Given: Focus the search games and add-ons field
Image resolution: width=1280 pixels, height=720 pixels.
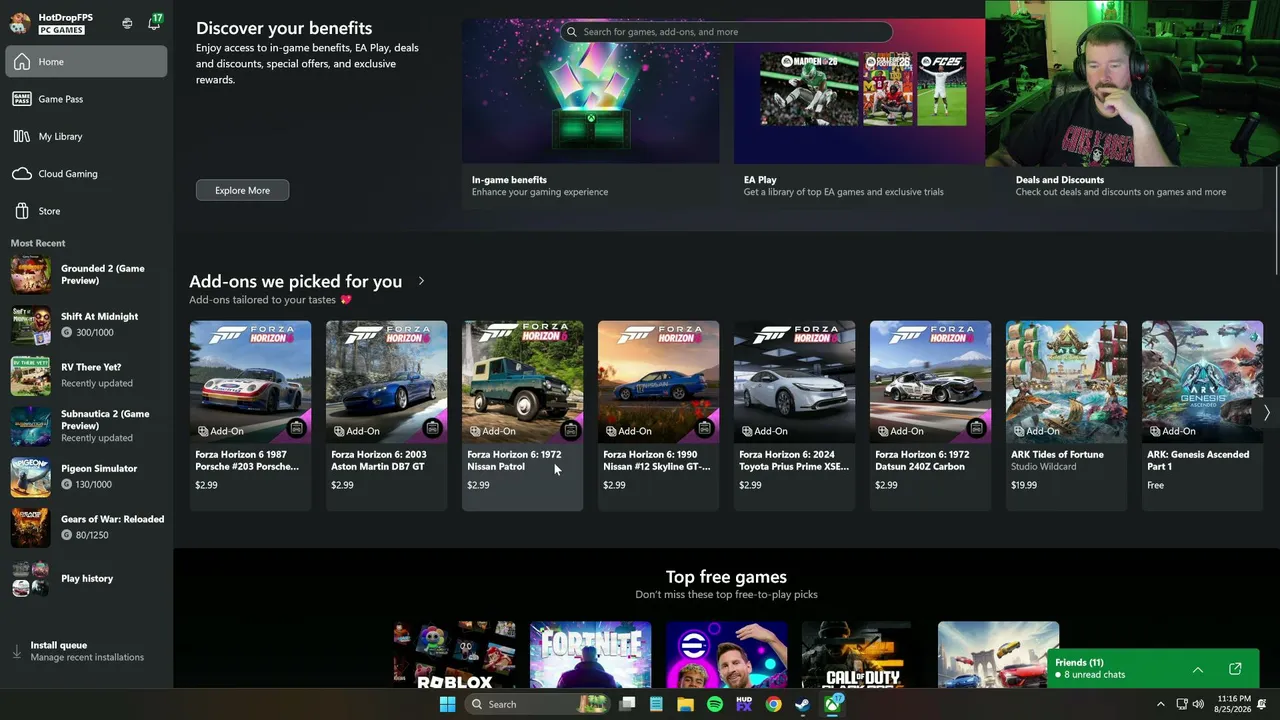Looking at the screenshot, I should pos(727,32).
